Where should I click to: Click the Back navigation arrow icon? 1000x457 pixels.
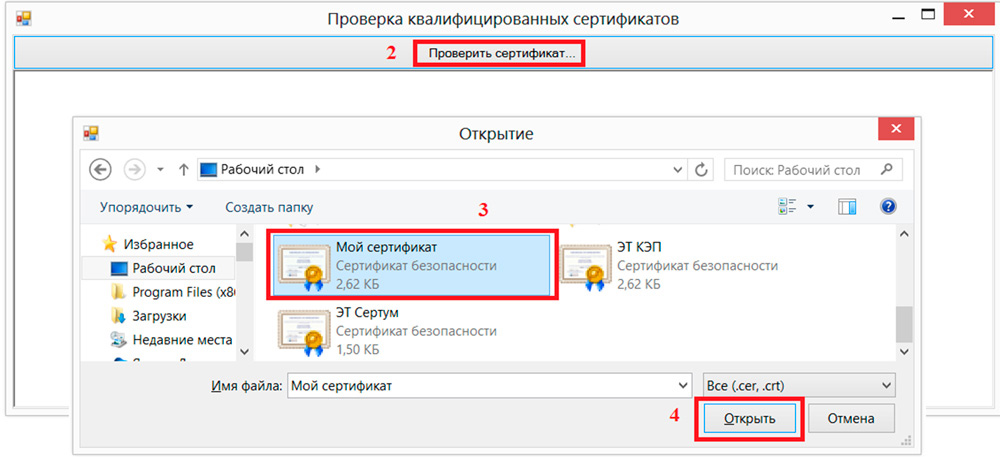pos(100,170)
